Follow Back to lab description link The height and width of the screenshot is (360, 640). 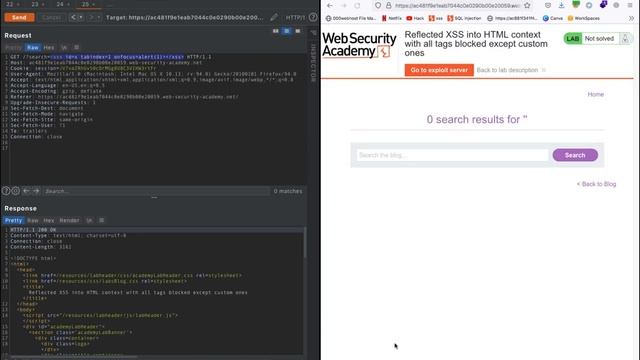(x=507, y=70)
